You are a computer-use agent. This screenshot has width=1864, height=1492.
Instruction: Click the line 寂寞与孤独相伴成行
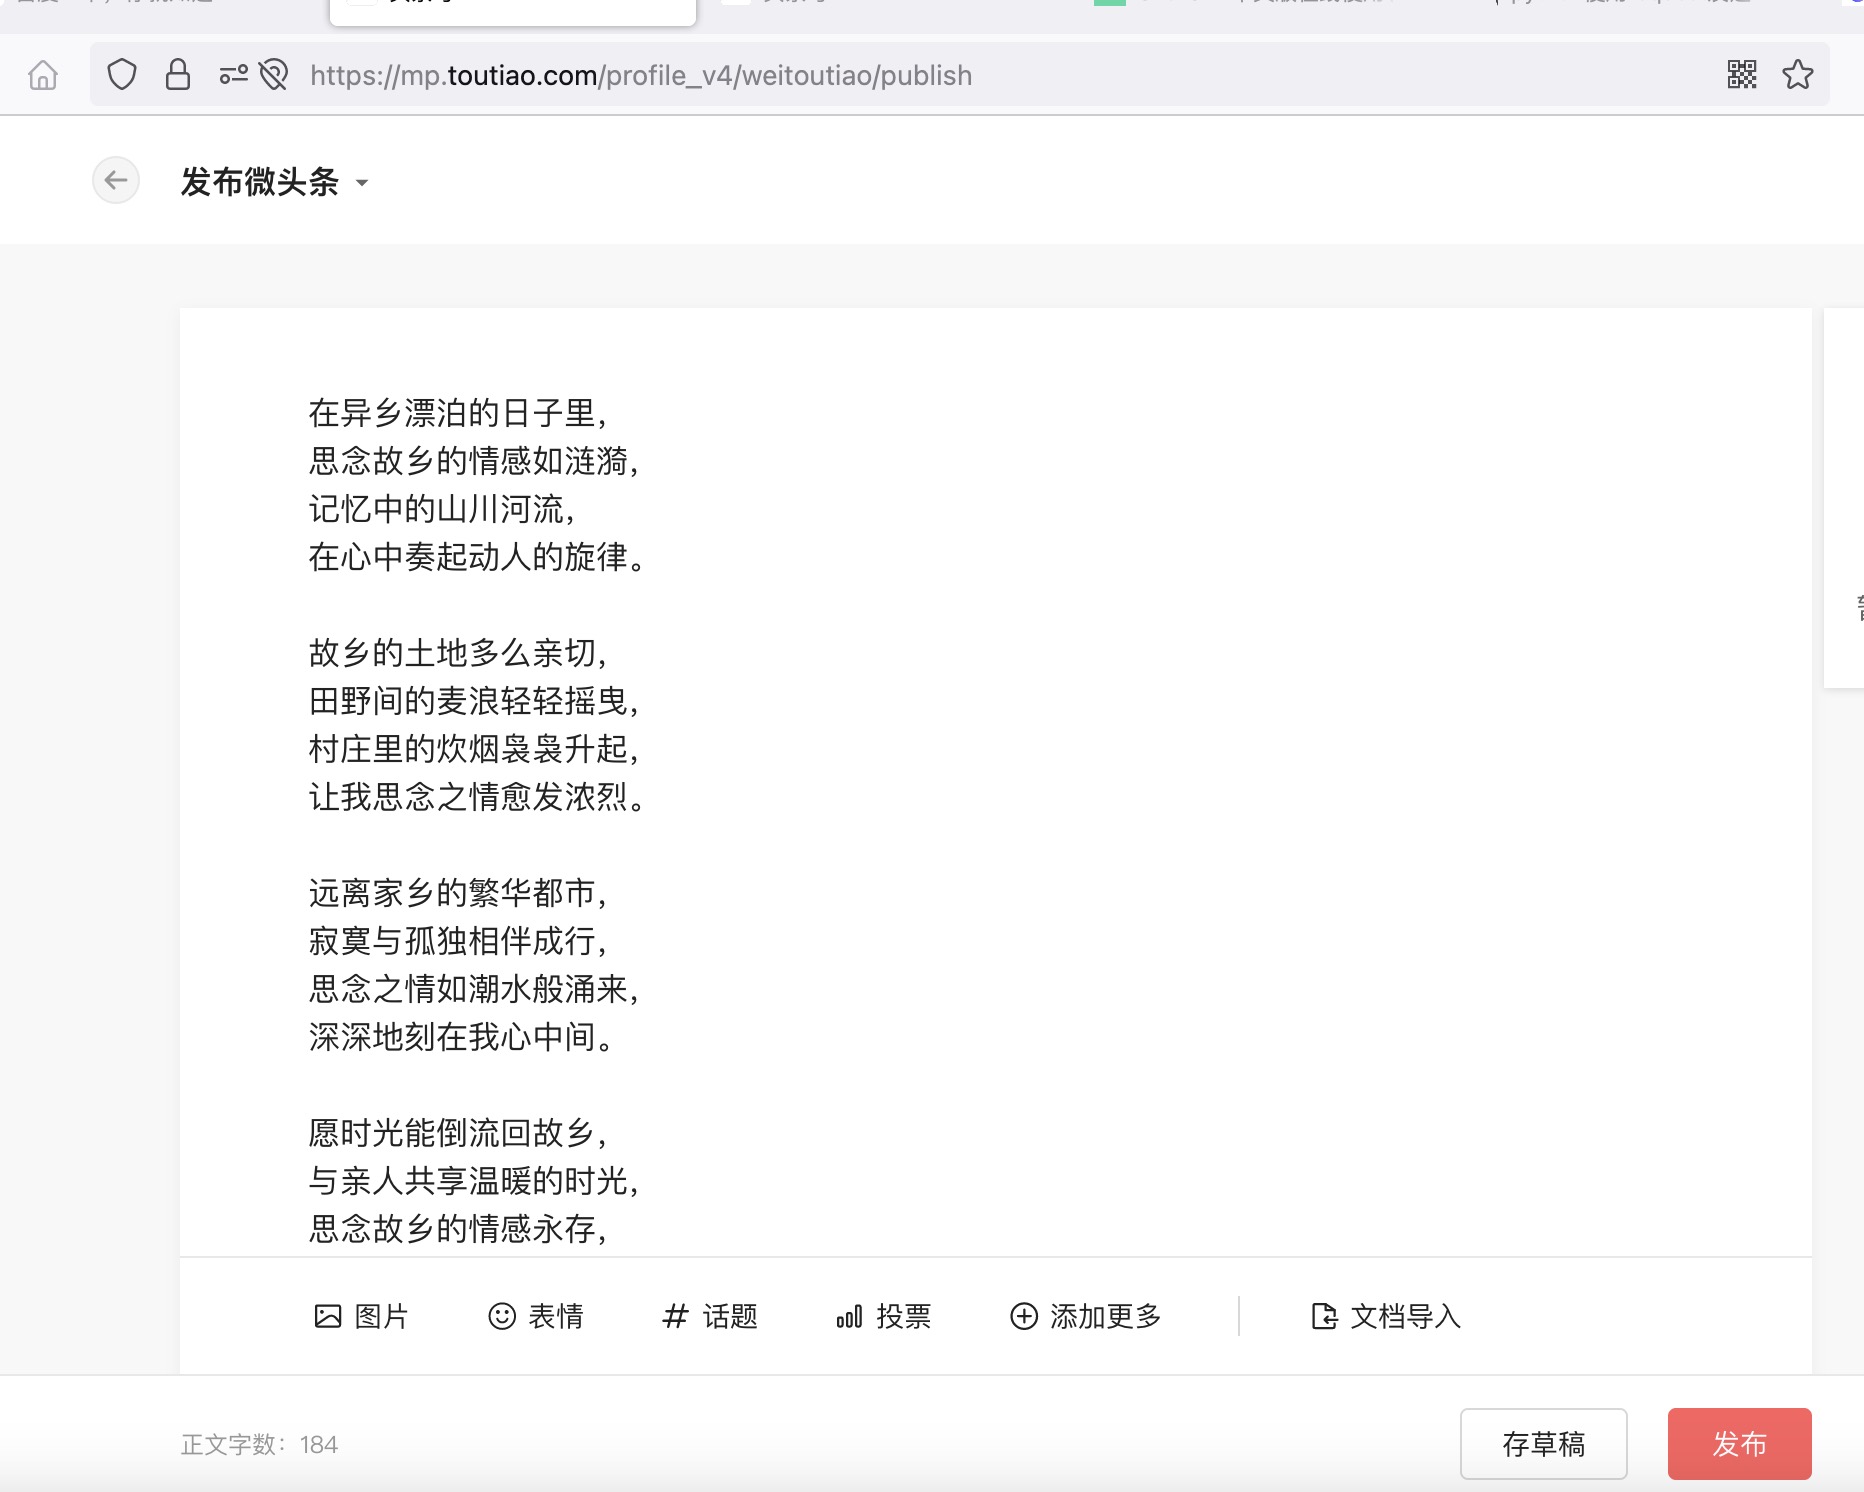458,941
